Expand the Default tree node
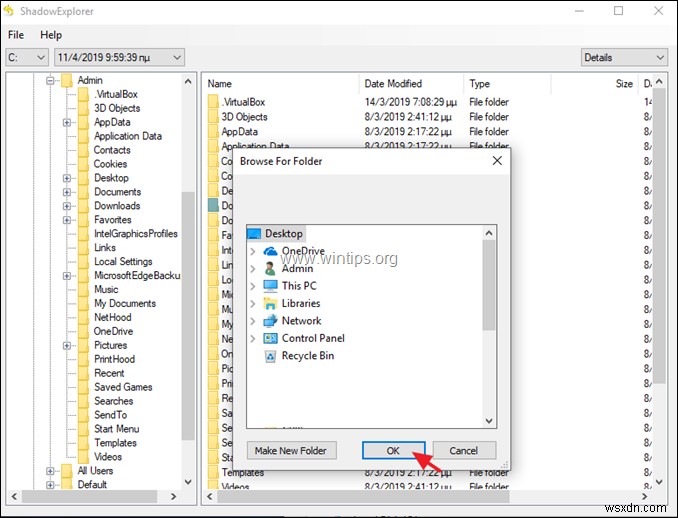Image resolution: width=678 pixels, height=518 pixels. click(50, 485)
